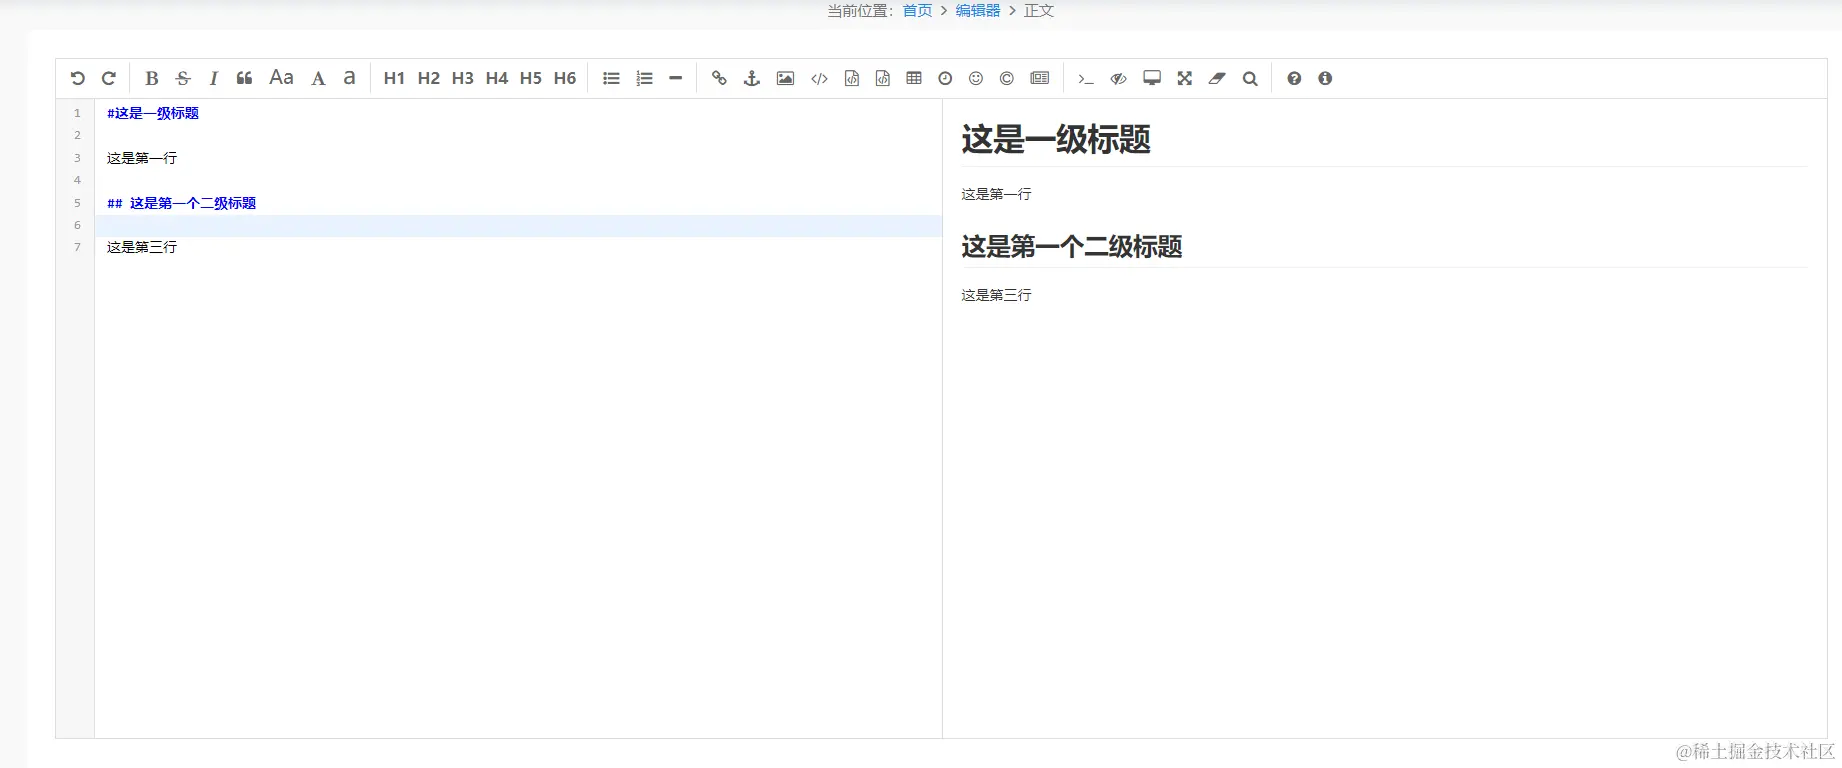Insert HTML entities (copyright icon)
The image size is (1842, 768).
(1007, 78)
